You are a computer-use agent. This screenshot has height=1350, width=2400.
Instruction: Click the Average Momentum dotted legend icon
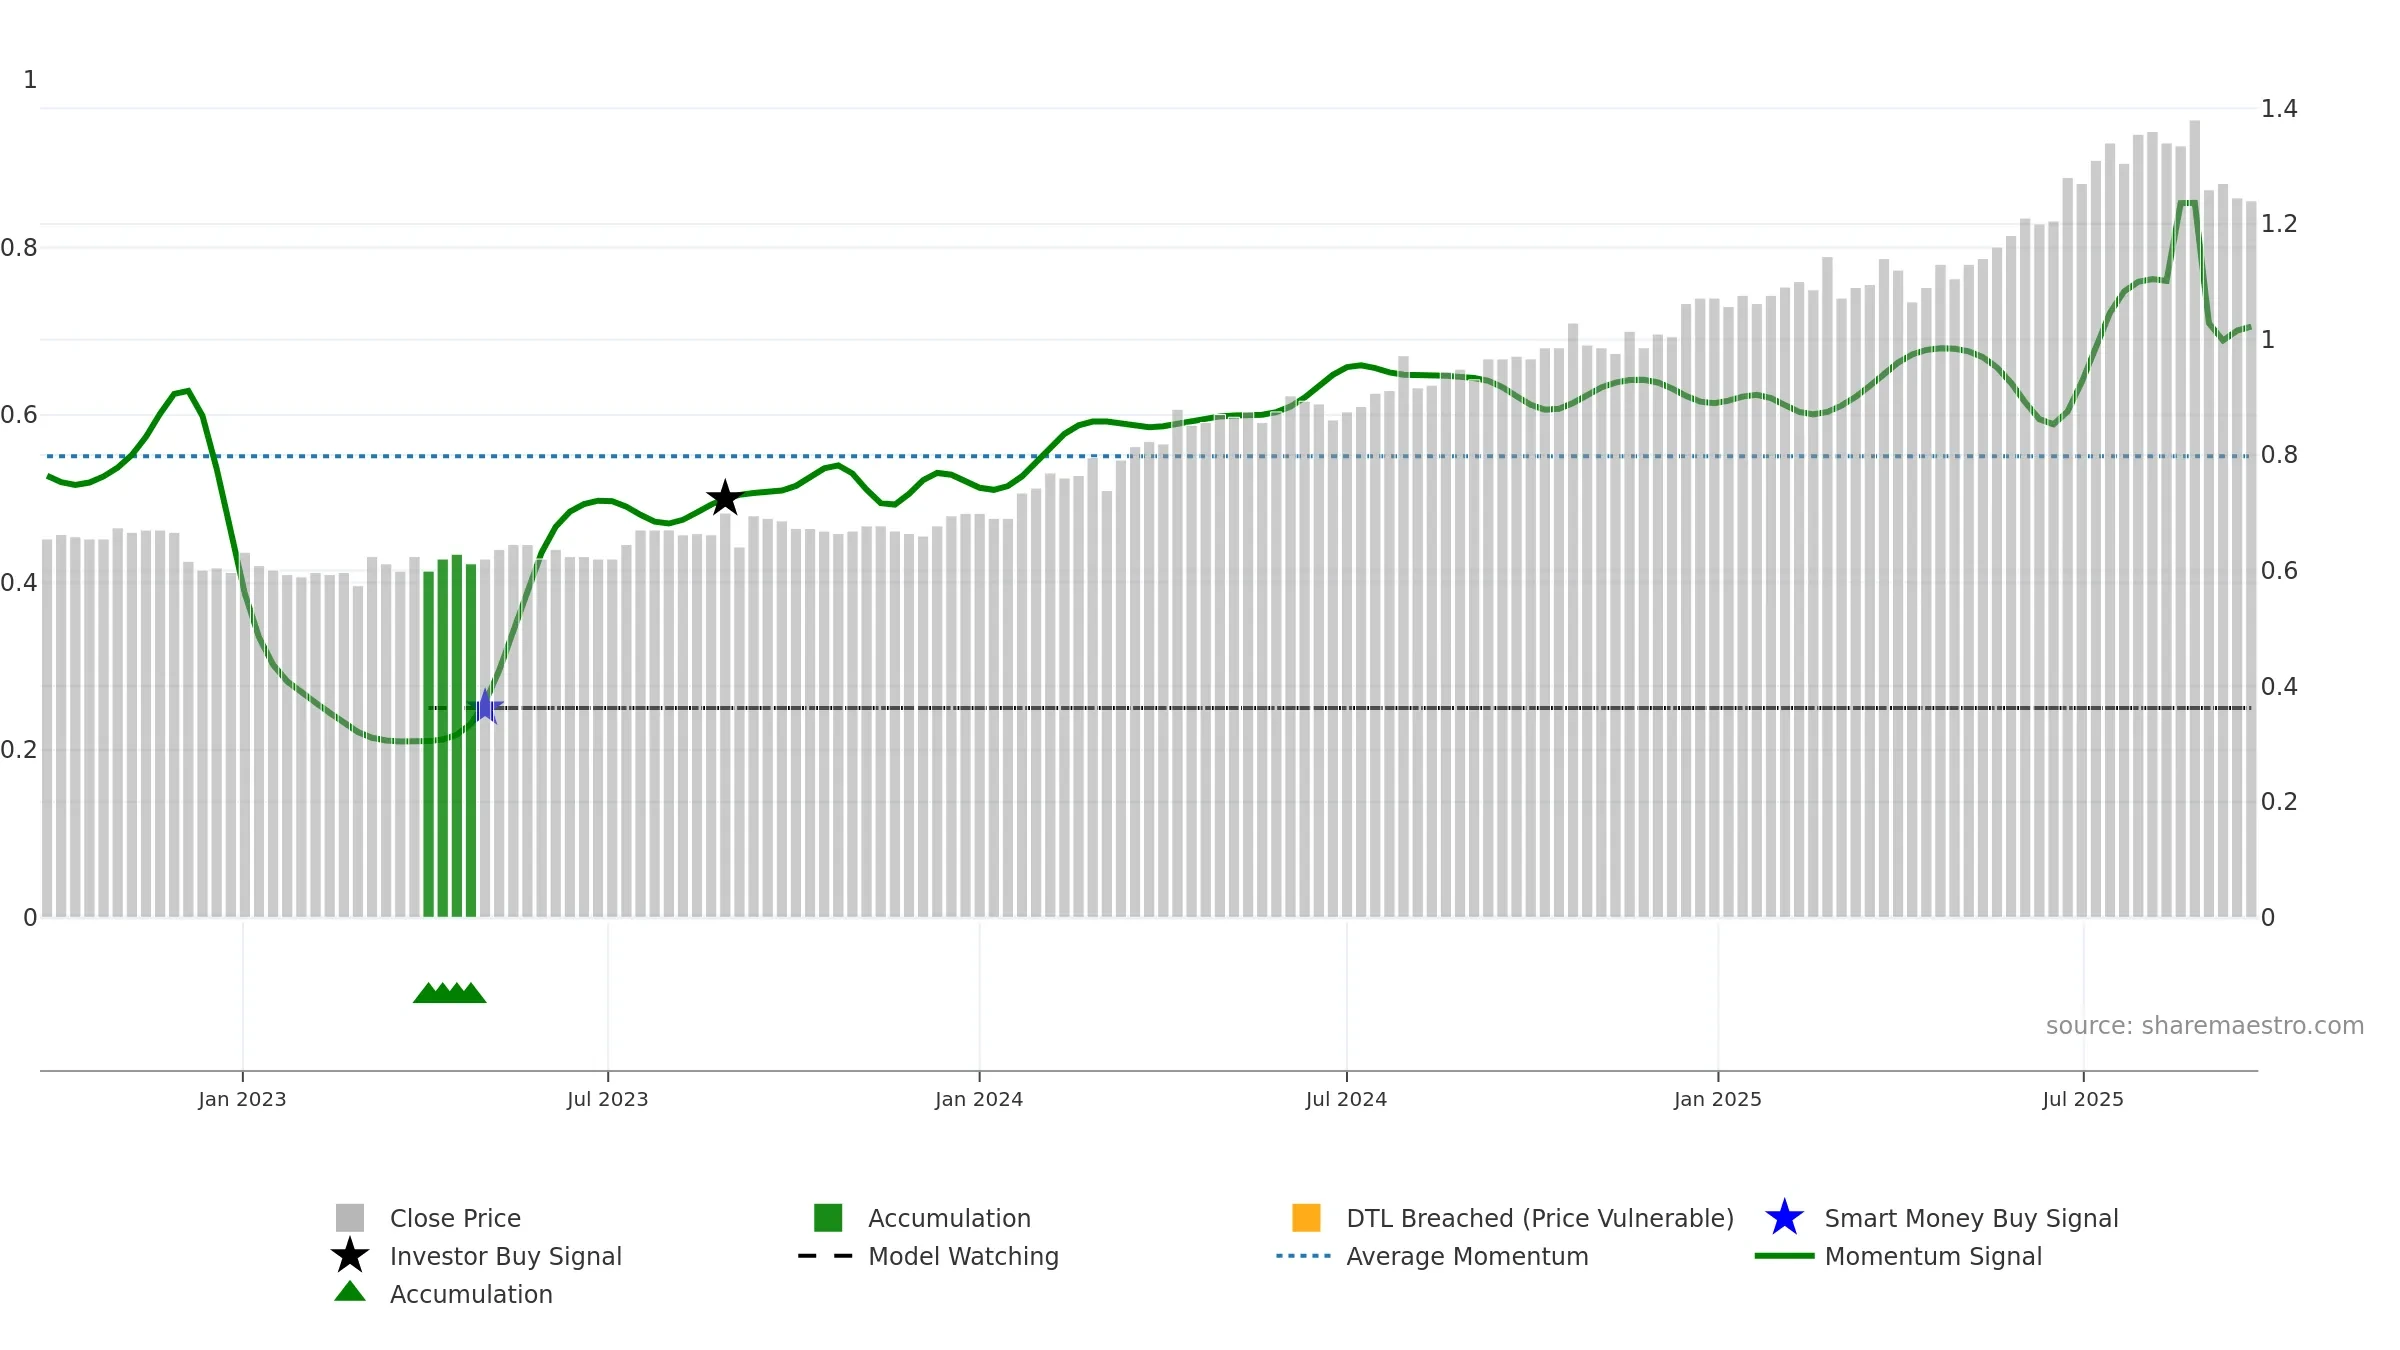(1304, 1256)
